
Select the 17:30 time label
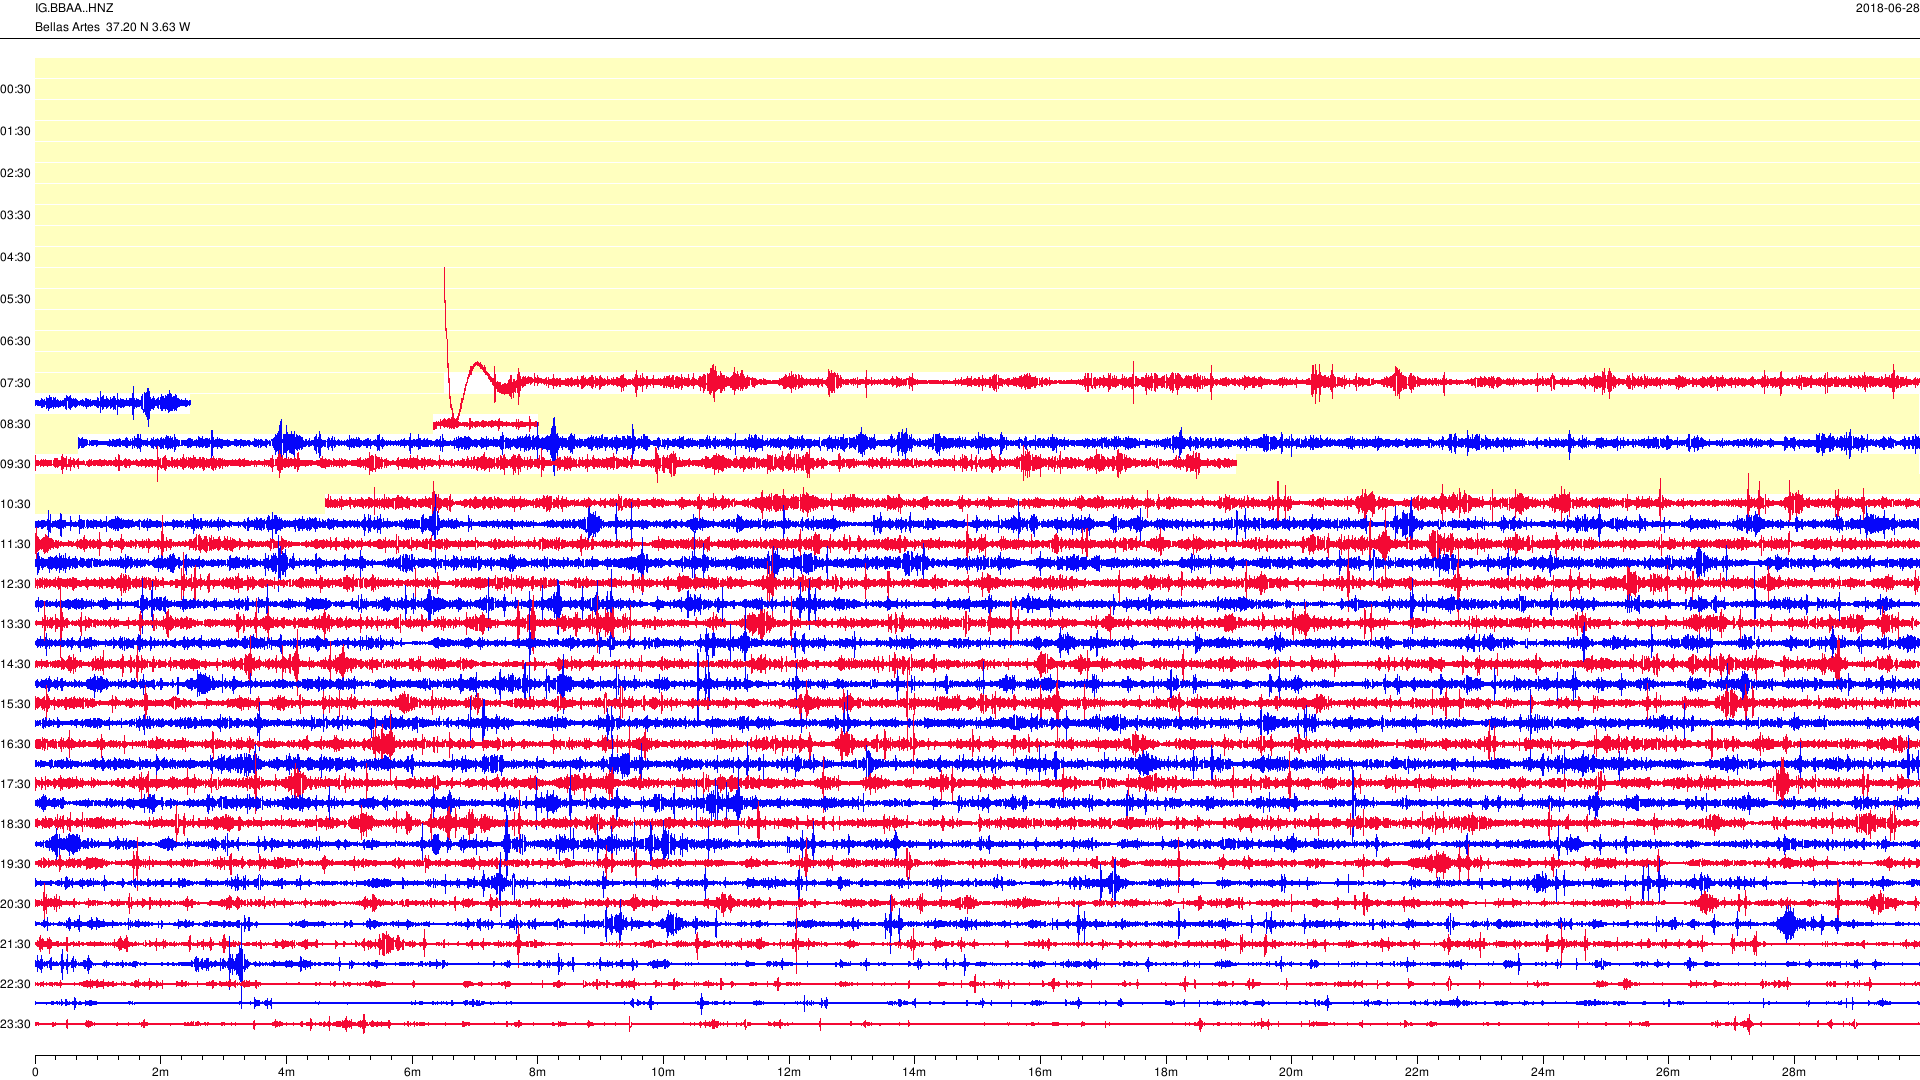click(15, 784)
